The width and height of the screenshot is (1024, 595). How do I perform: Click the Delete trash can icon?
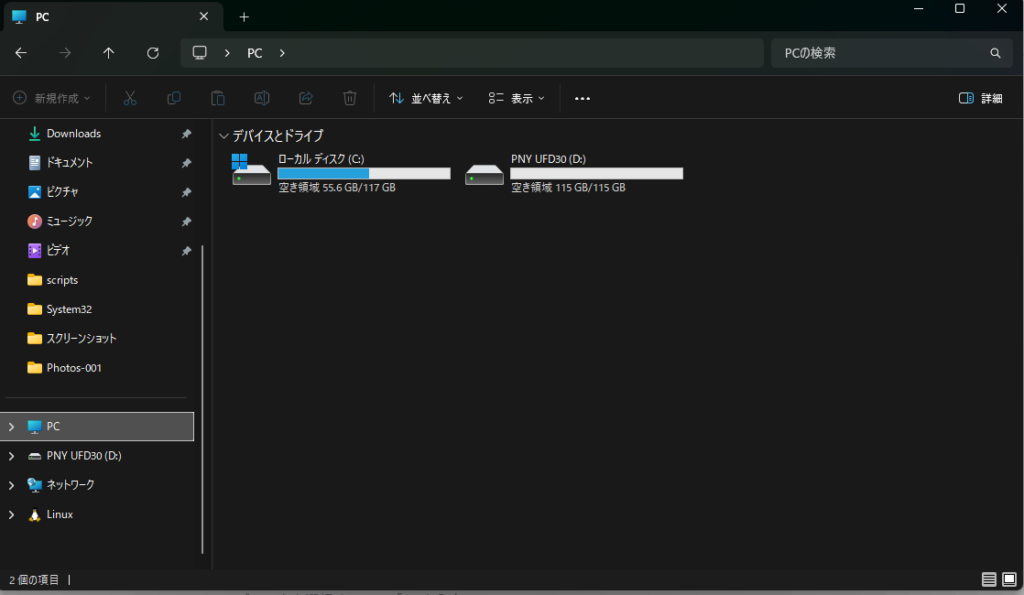[350, 98]
